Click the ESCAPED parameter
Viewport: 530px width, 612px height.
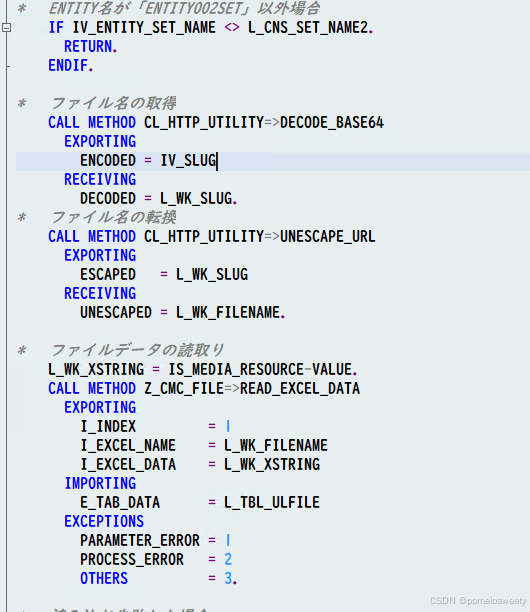coord(108,274)
